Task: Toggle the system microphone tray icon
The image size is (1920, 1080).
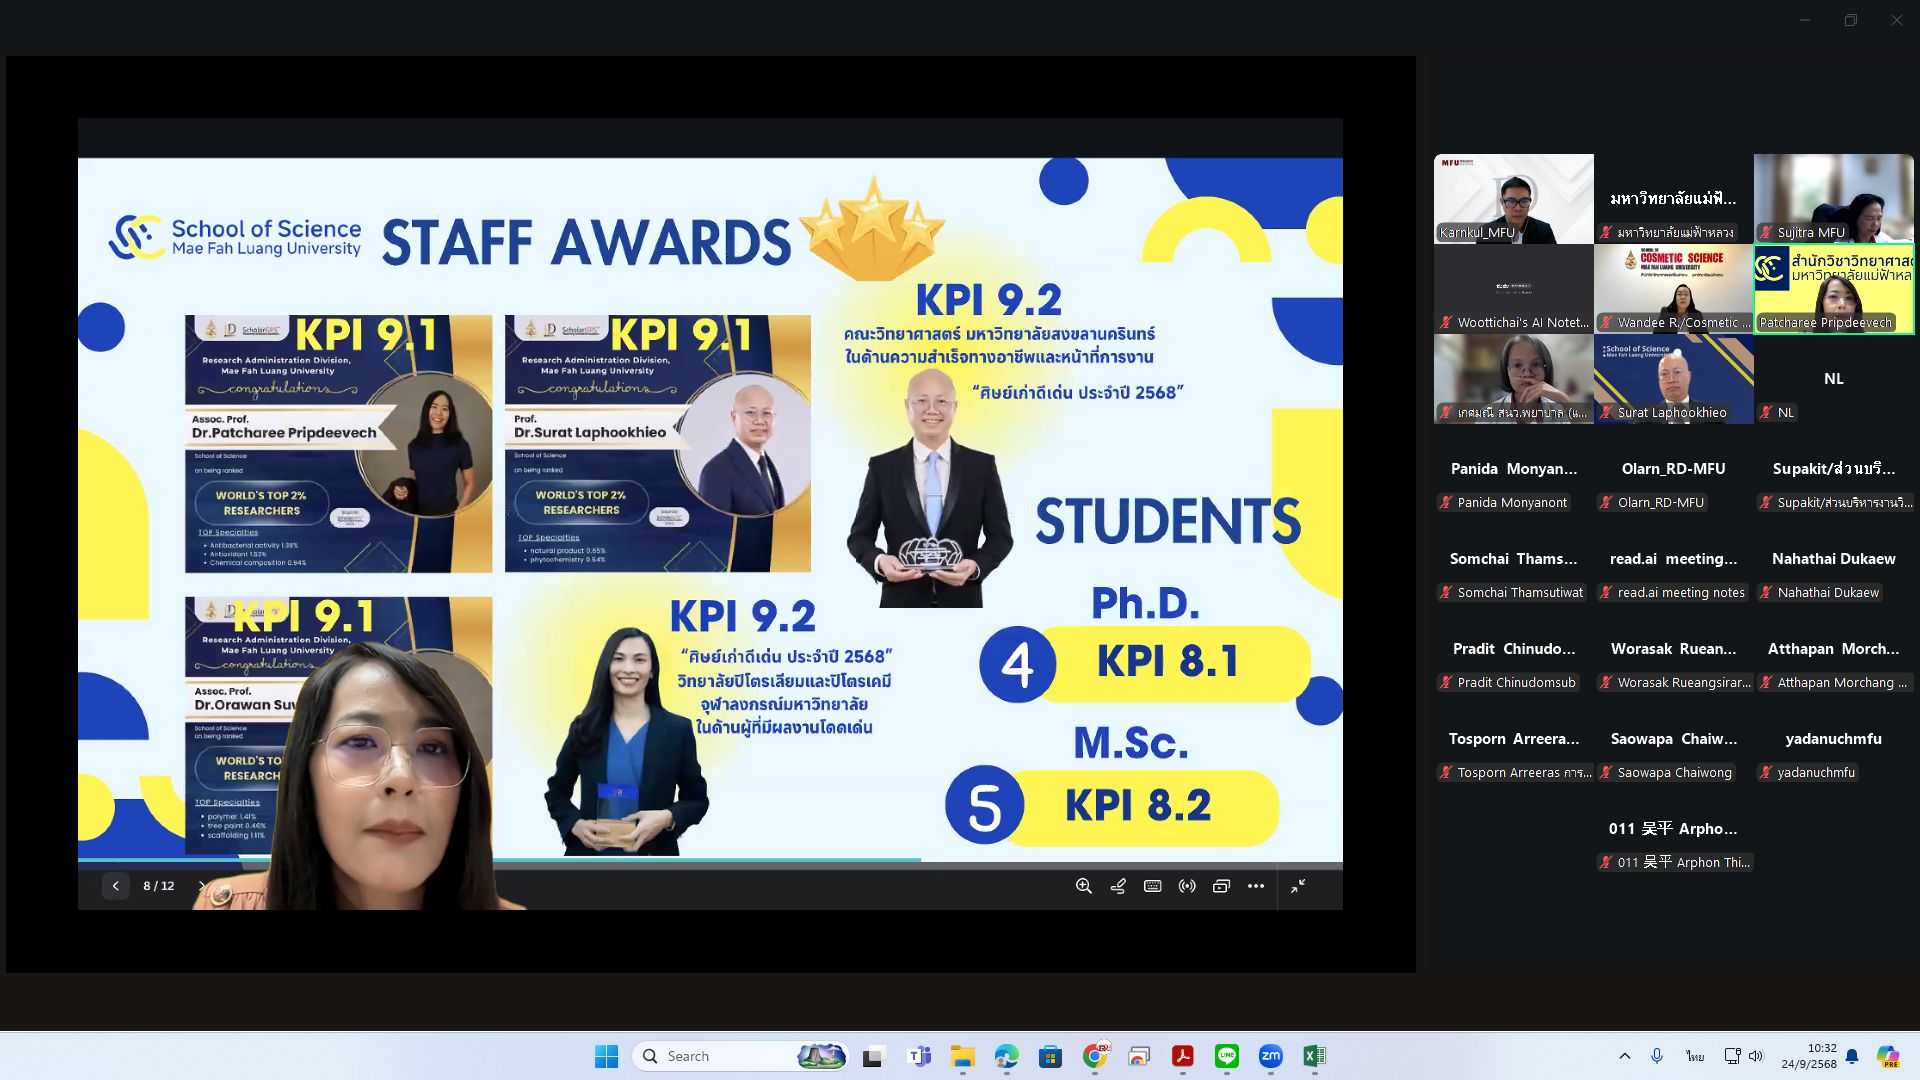Action: point(1657,1056)
